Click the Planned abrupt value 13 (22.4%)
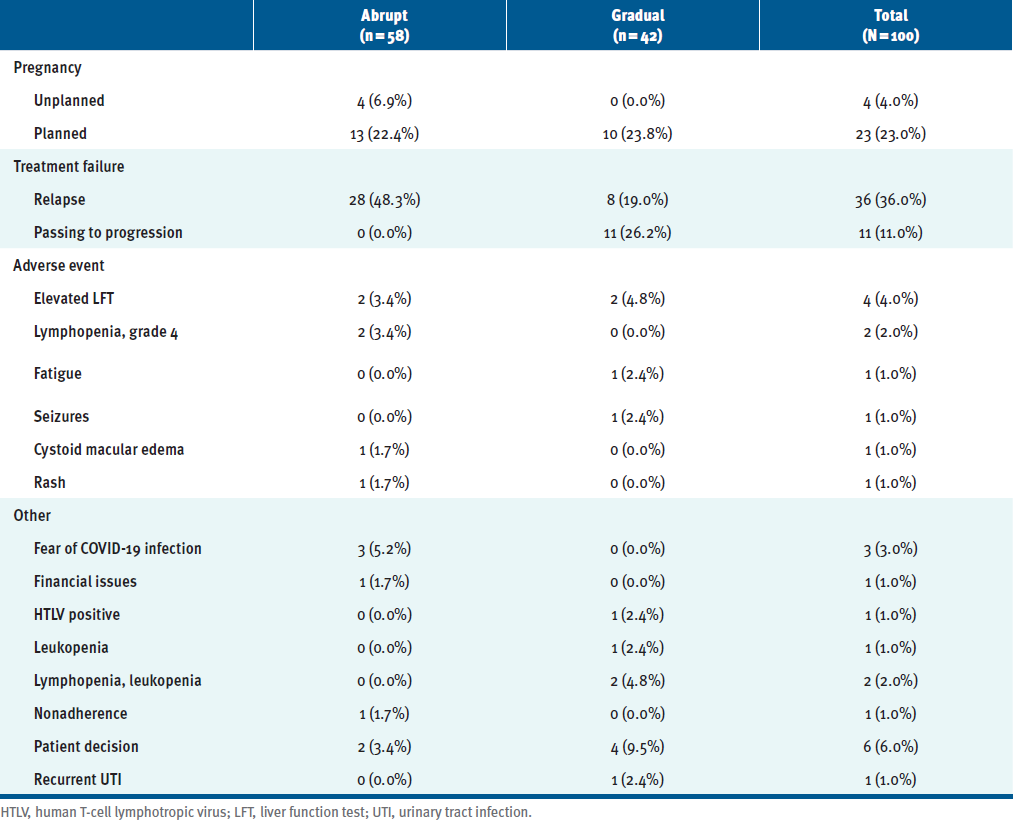1013x820 pixels. tap(384, 134)
